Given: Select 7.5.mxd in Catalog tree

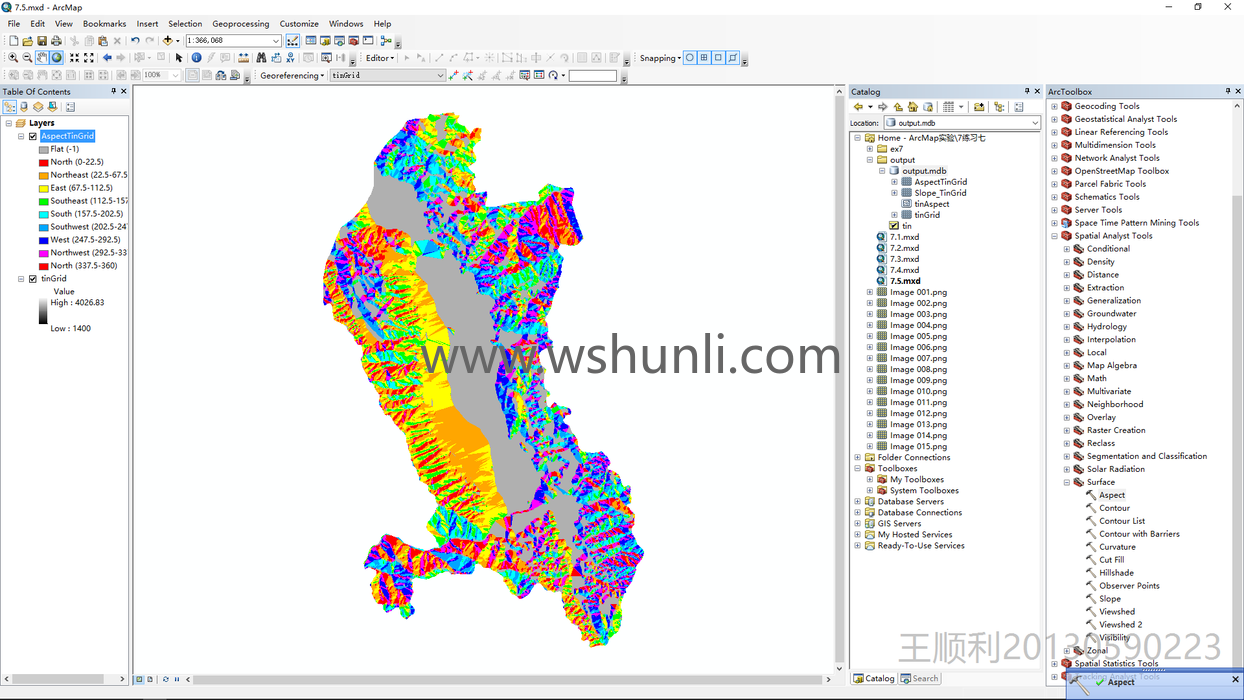Looking at the screenshot, I should (905, 281).
